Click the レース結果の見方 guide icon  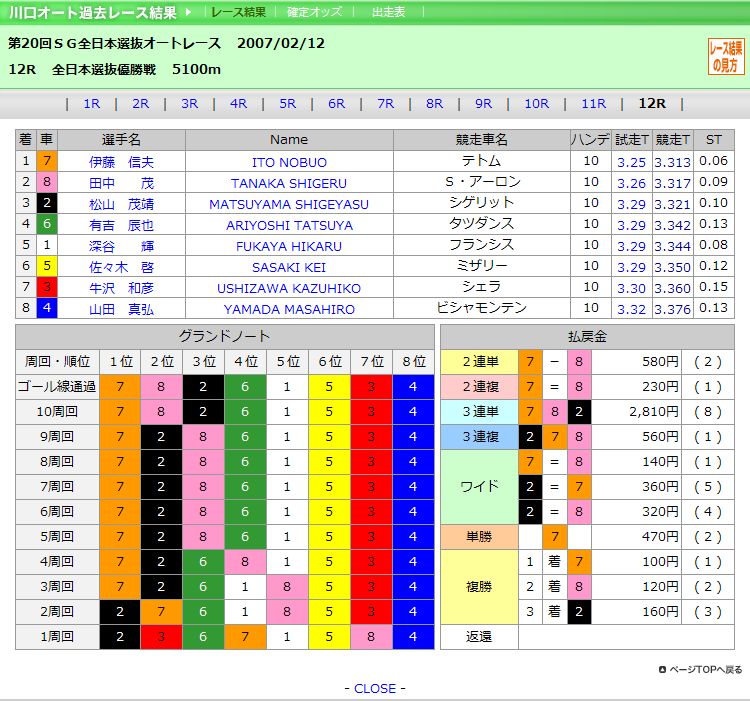click(726, 56)
